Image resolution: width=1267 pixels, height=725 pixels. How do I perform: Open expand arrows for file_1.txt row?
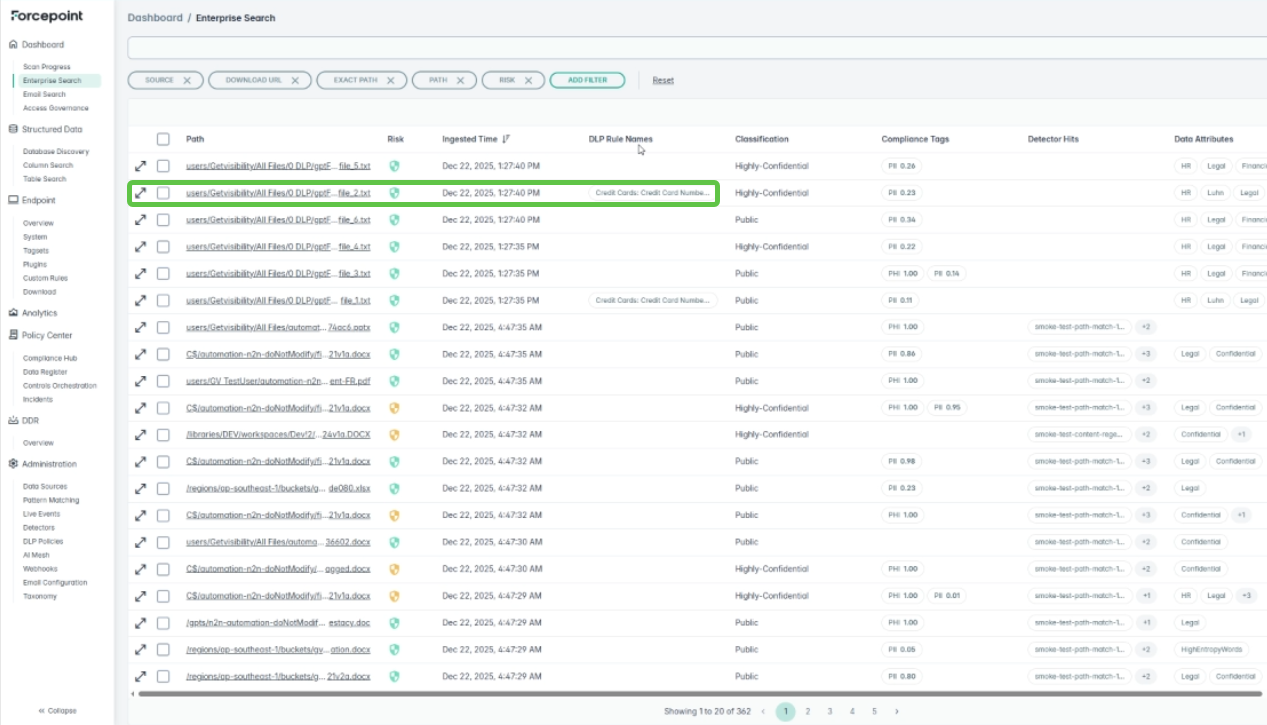141,300
